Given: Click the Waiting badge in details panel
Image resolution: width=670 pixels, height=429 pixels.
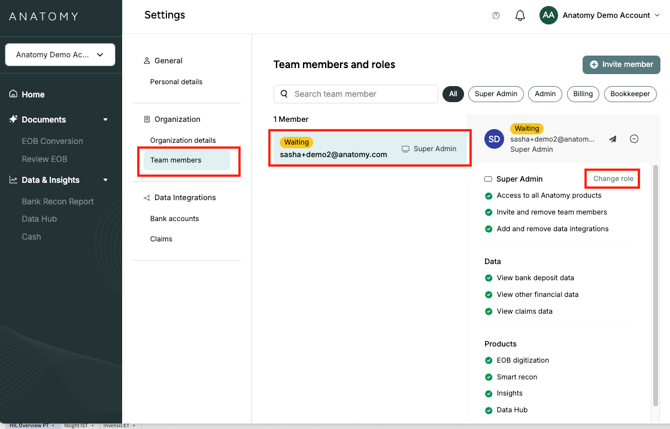Looking at the screenshot, I should [526, 128].
